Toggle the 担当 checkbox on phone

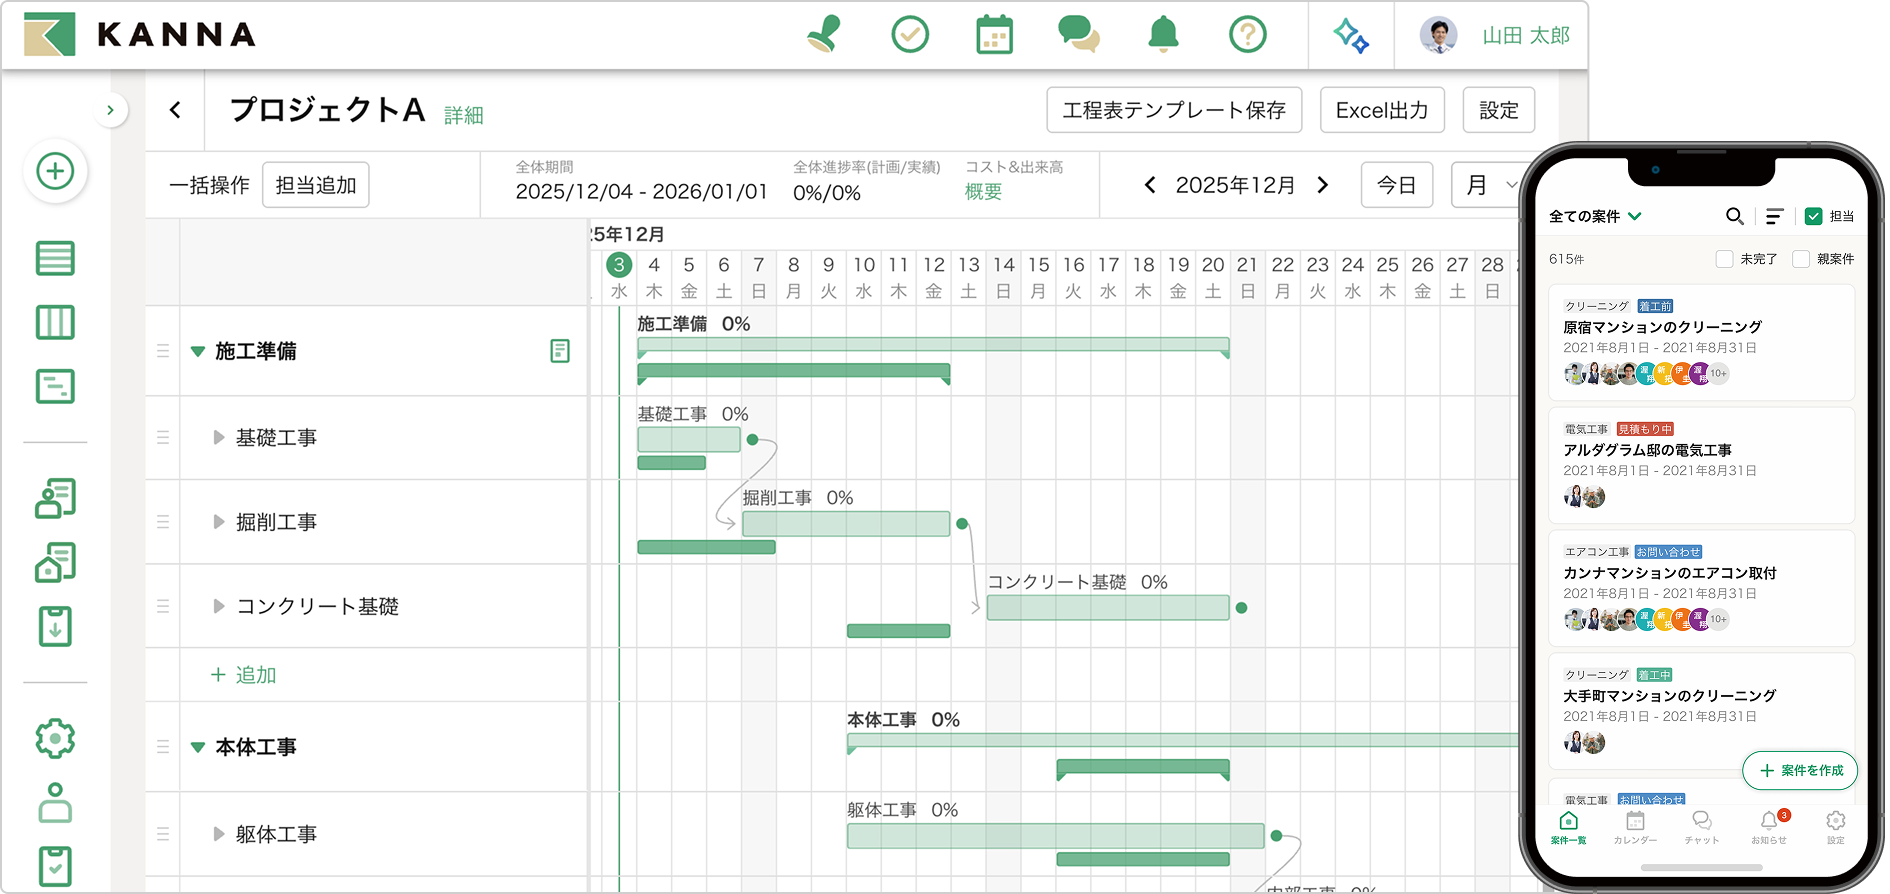1813,216
